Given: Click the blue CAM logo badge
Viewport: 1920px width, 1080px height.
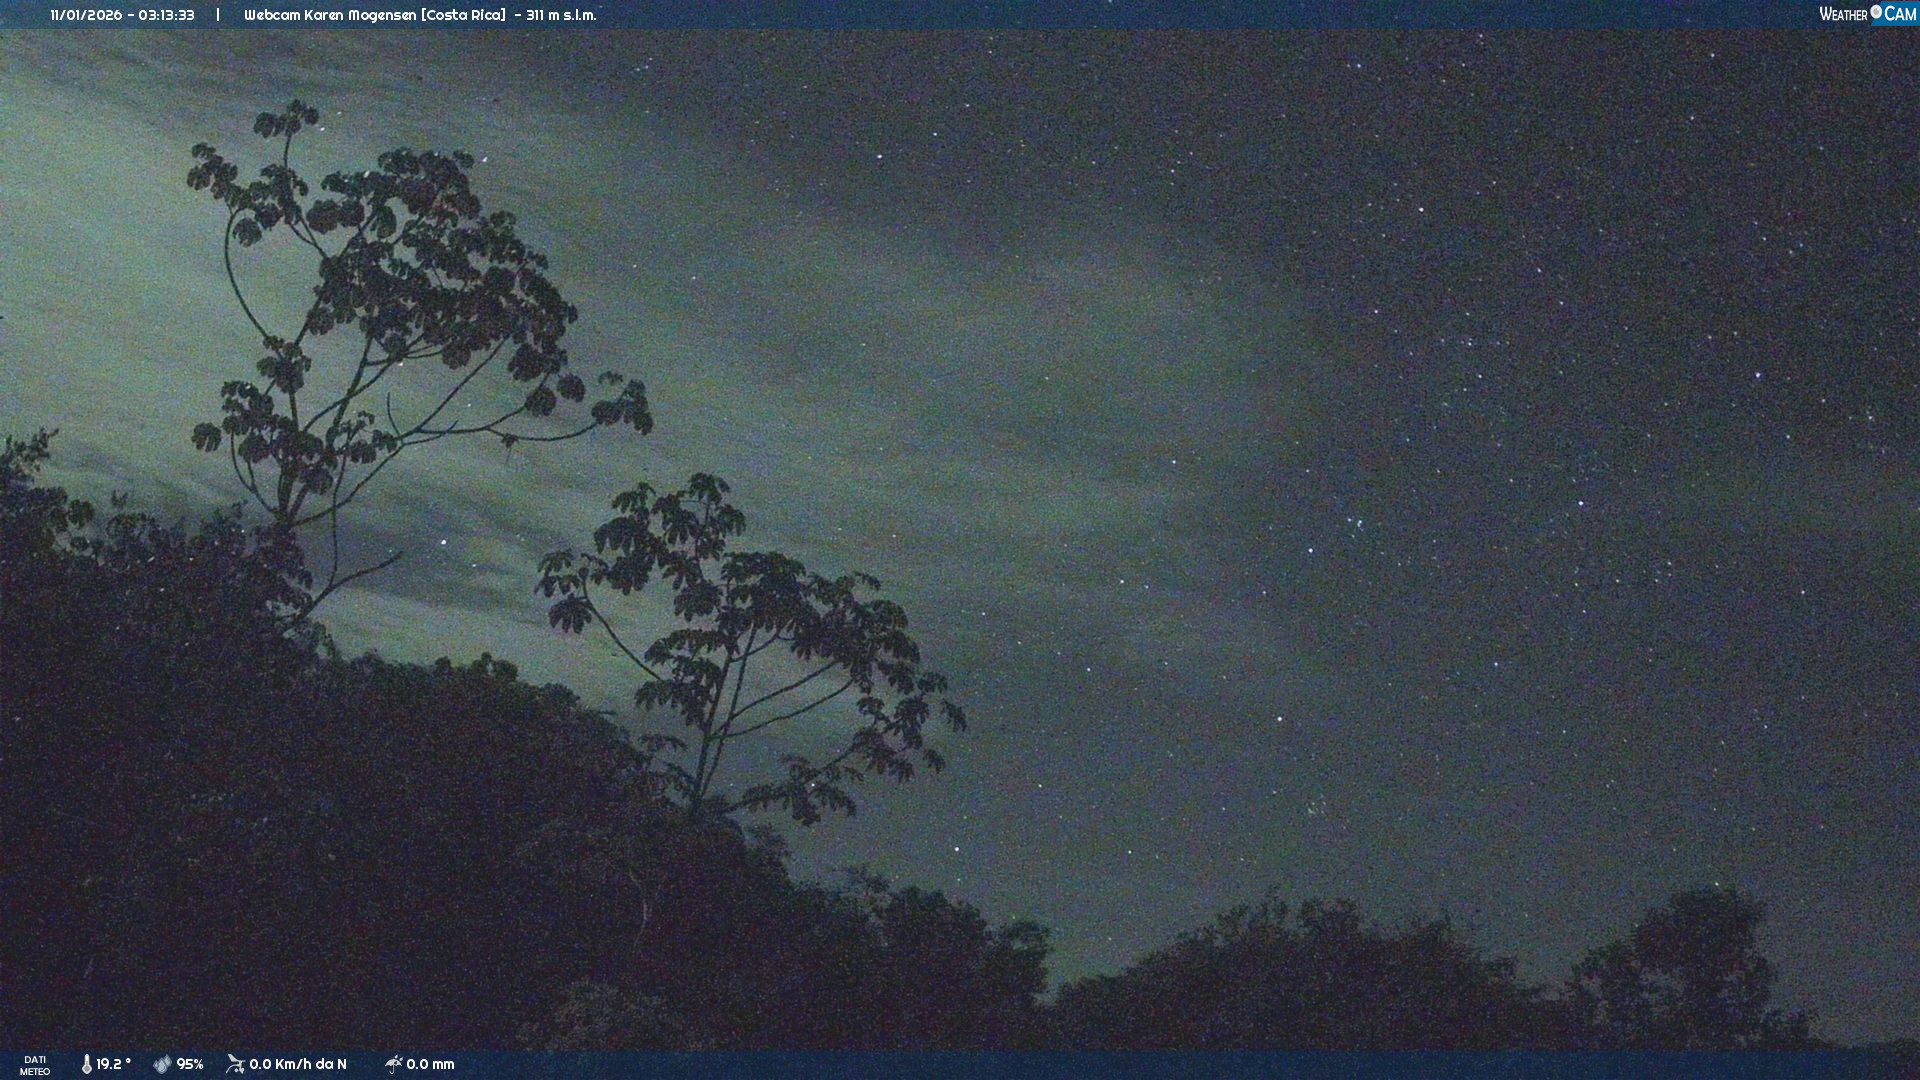Looking at the screenshot, I should pos(1900,14).
